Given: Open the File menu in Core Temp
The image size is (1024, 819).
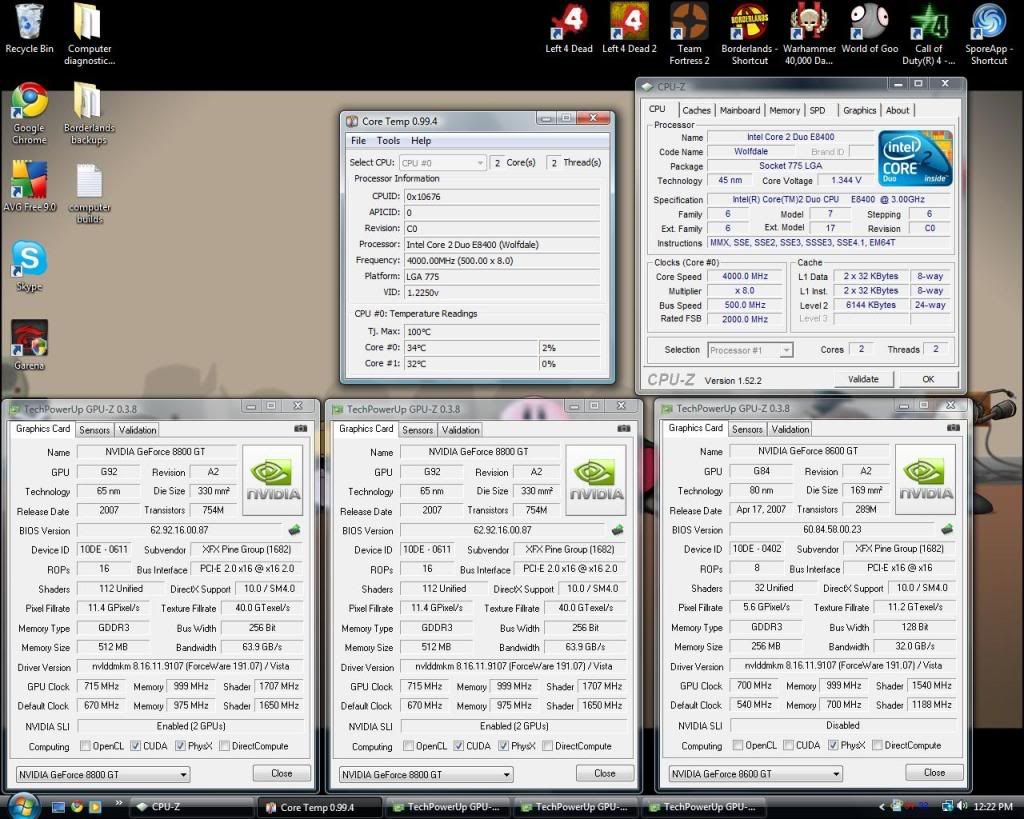Looking at the screenshot, I should (x=359, y=140).
